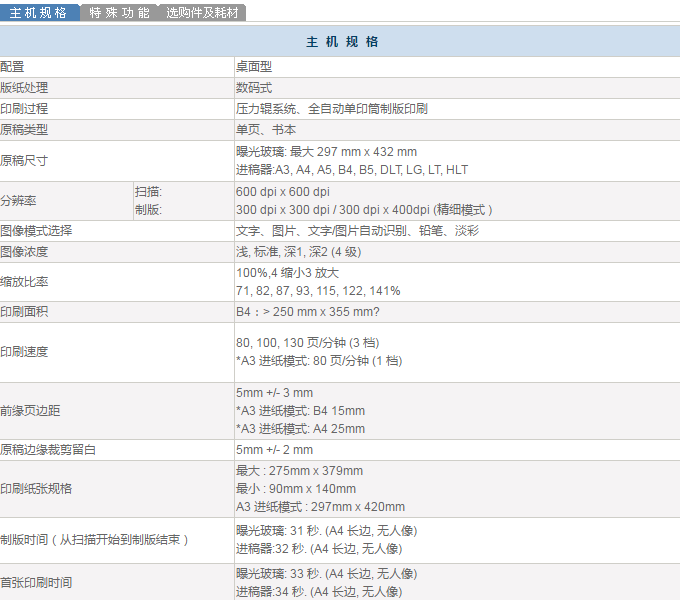Select the 浅, 标准, 深1, 深2 density value

point(298,252)
